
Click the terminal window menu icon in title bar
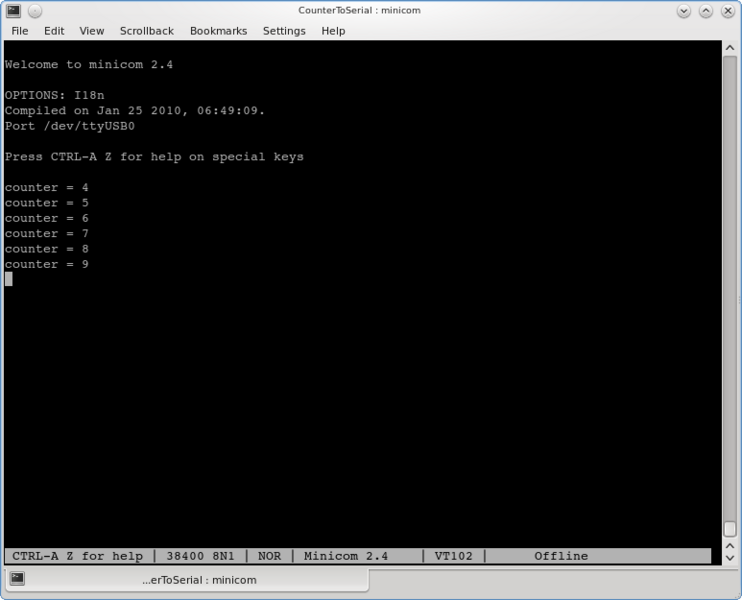pos(12,10)
